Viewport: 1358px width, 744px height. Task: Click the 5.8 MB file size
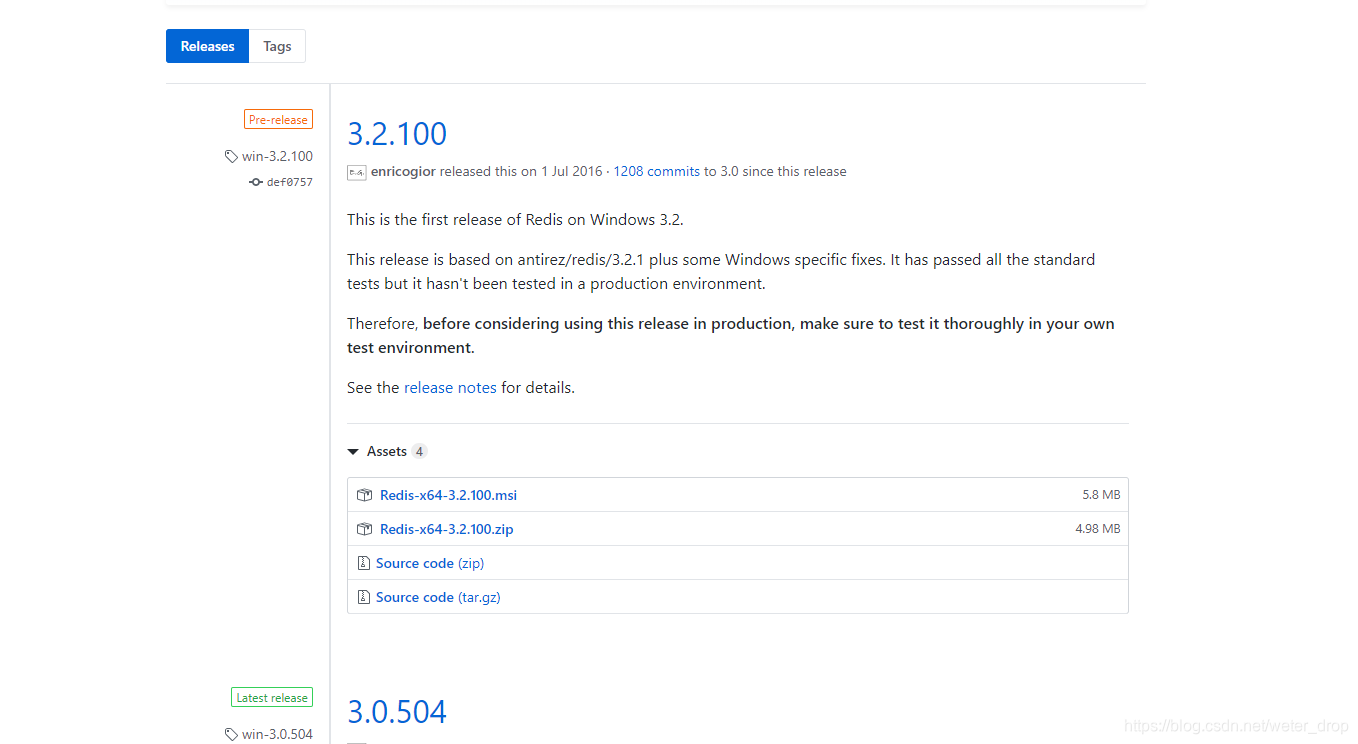point(1101,495)
